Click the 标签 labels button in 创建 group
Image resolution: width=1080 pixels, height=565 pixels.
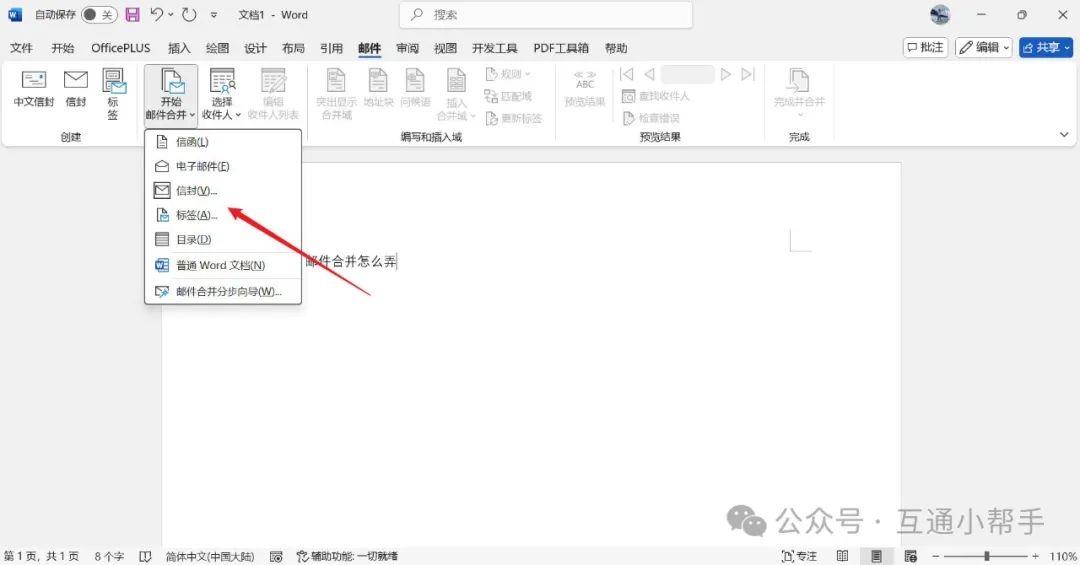(113, 94)
